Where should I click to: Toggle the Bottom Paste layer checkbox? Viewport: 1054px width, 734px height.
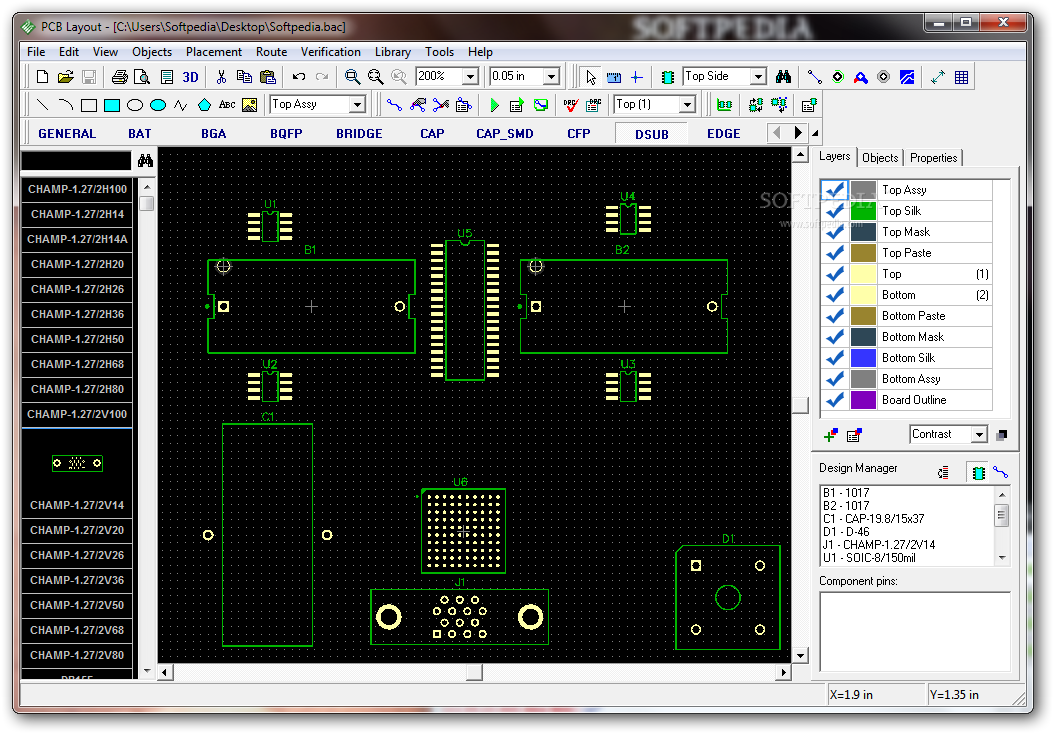(835, 316)
